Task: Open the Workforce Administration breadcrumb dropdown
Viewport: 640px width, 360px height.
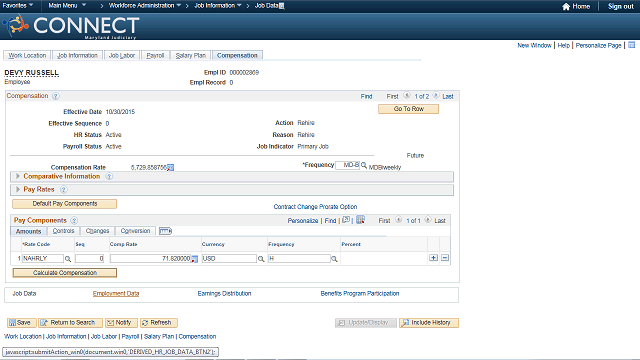Action: [145, 5]
